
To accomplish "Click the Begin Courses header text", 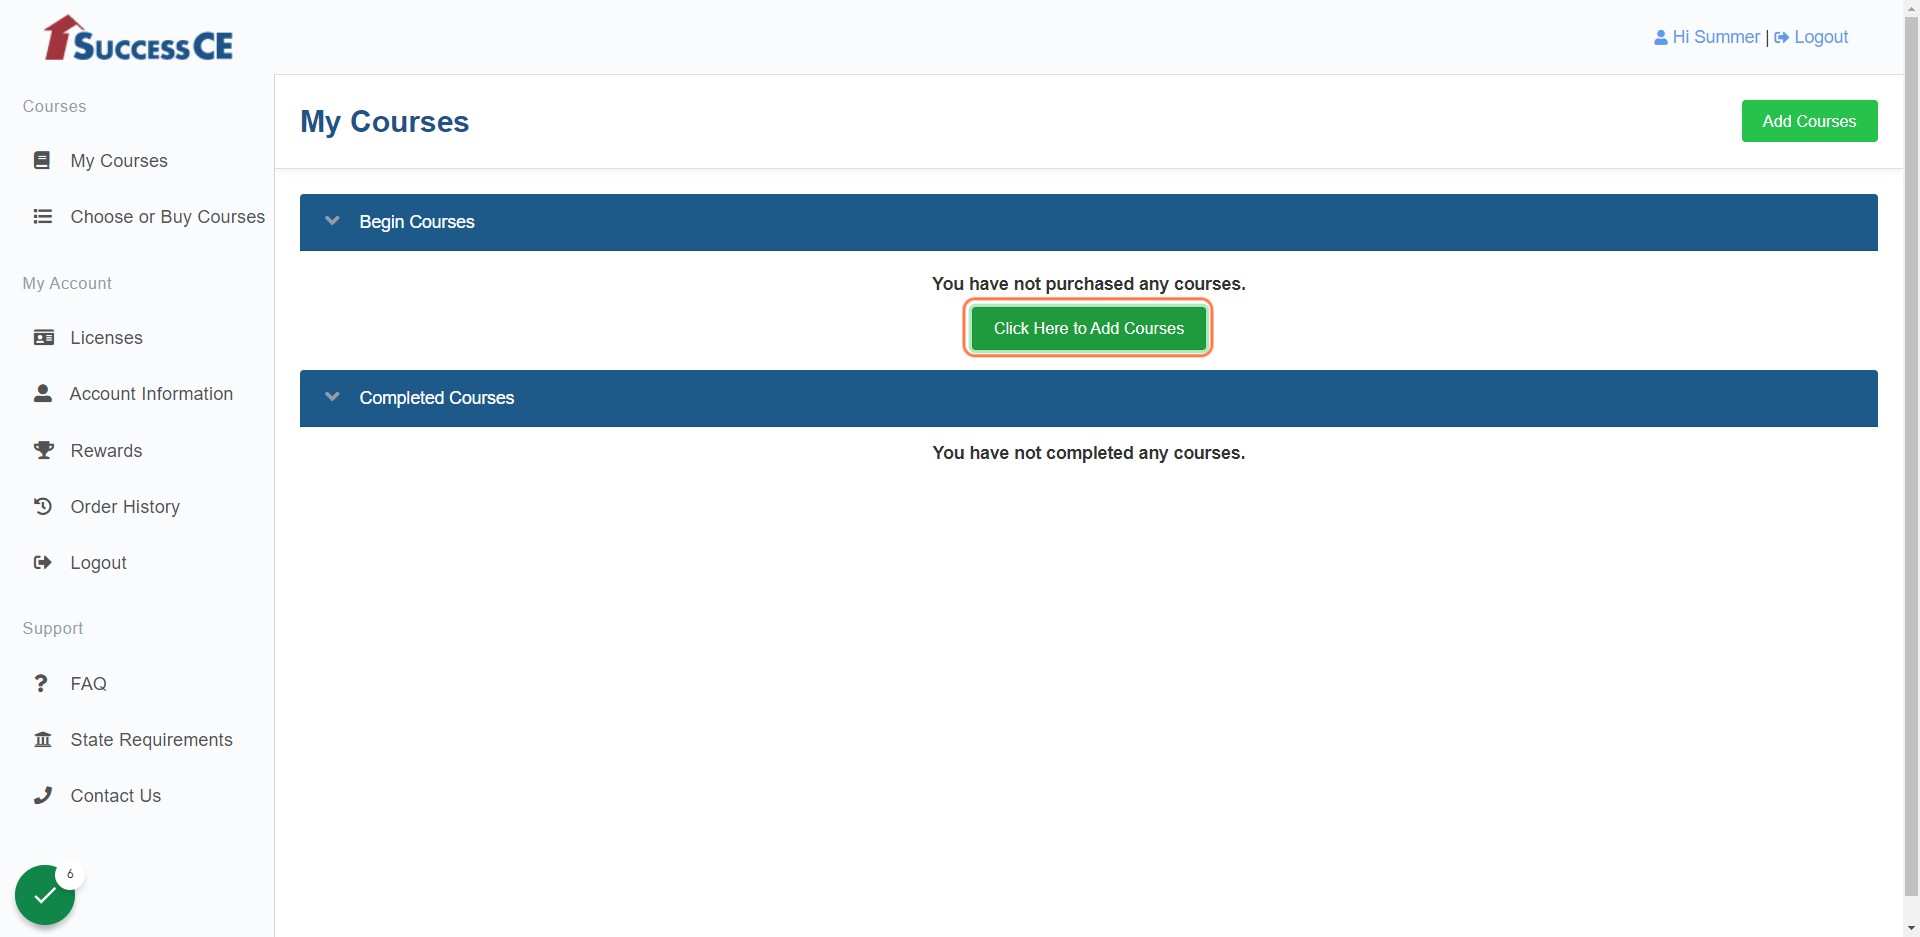I will point(417,221).
